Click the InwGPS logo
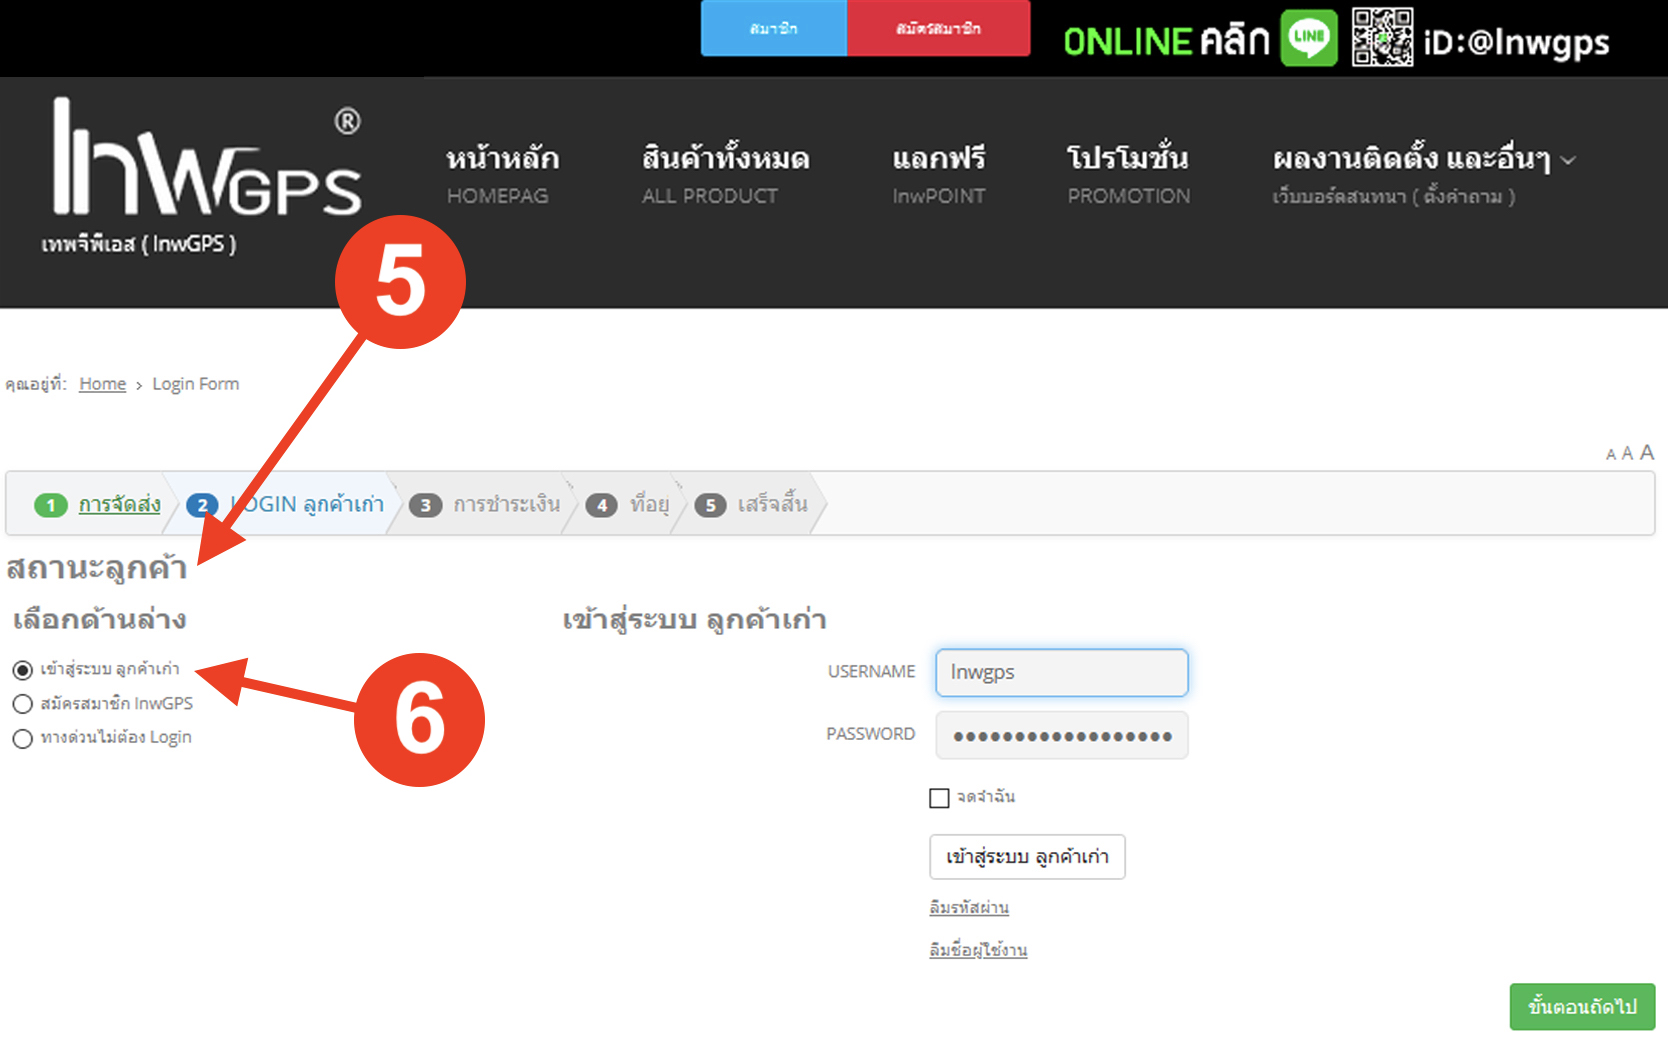 (206, 160)
